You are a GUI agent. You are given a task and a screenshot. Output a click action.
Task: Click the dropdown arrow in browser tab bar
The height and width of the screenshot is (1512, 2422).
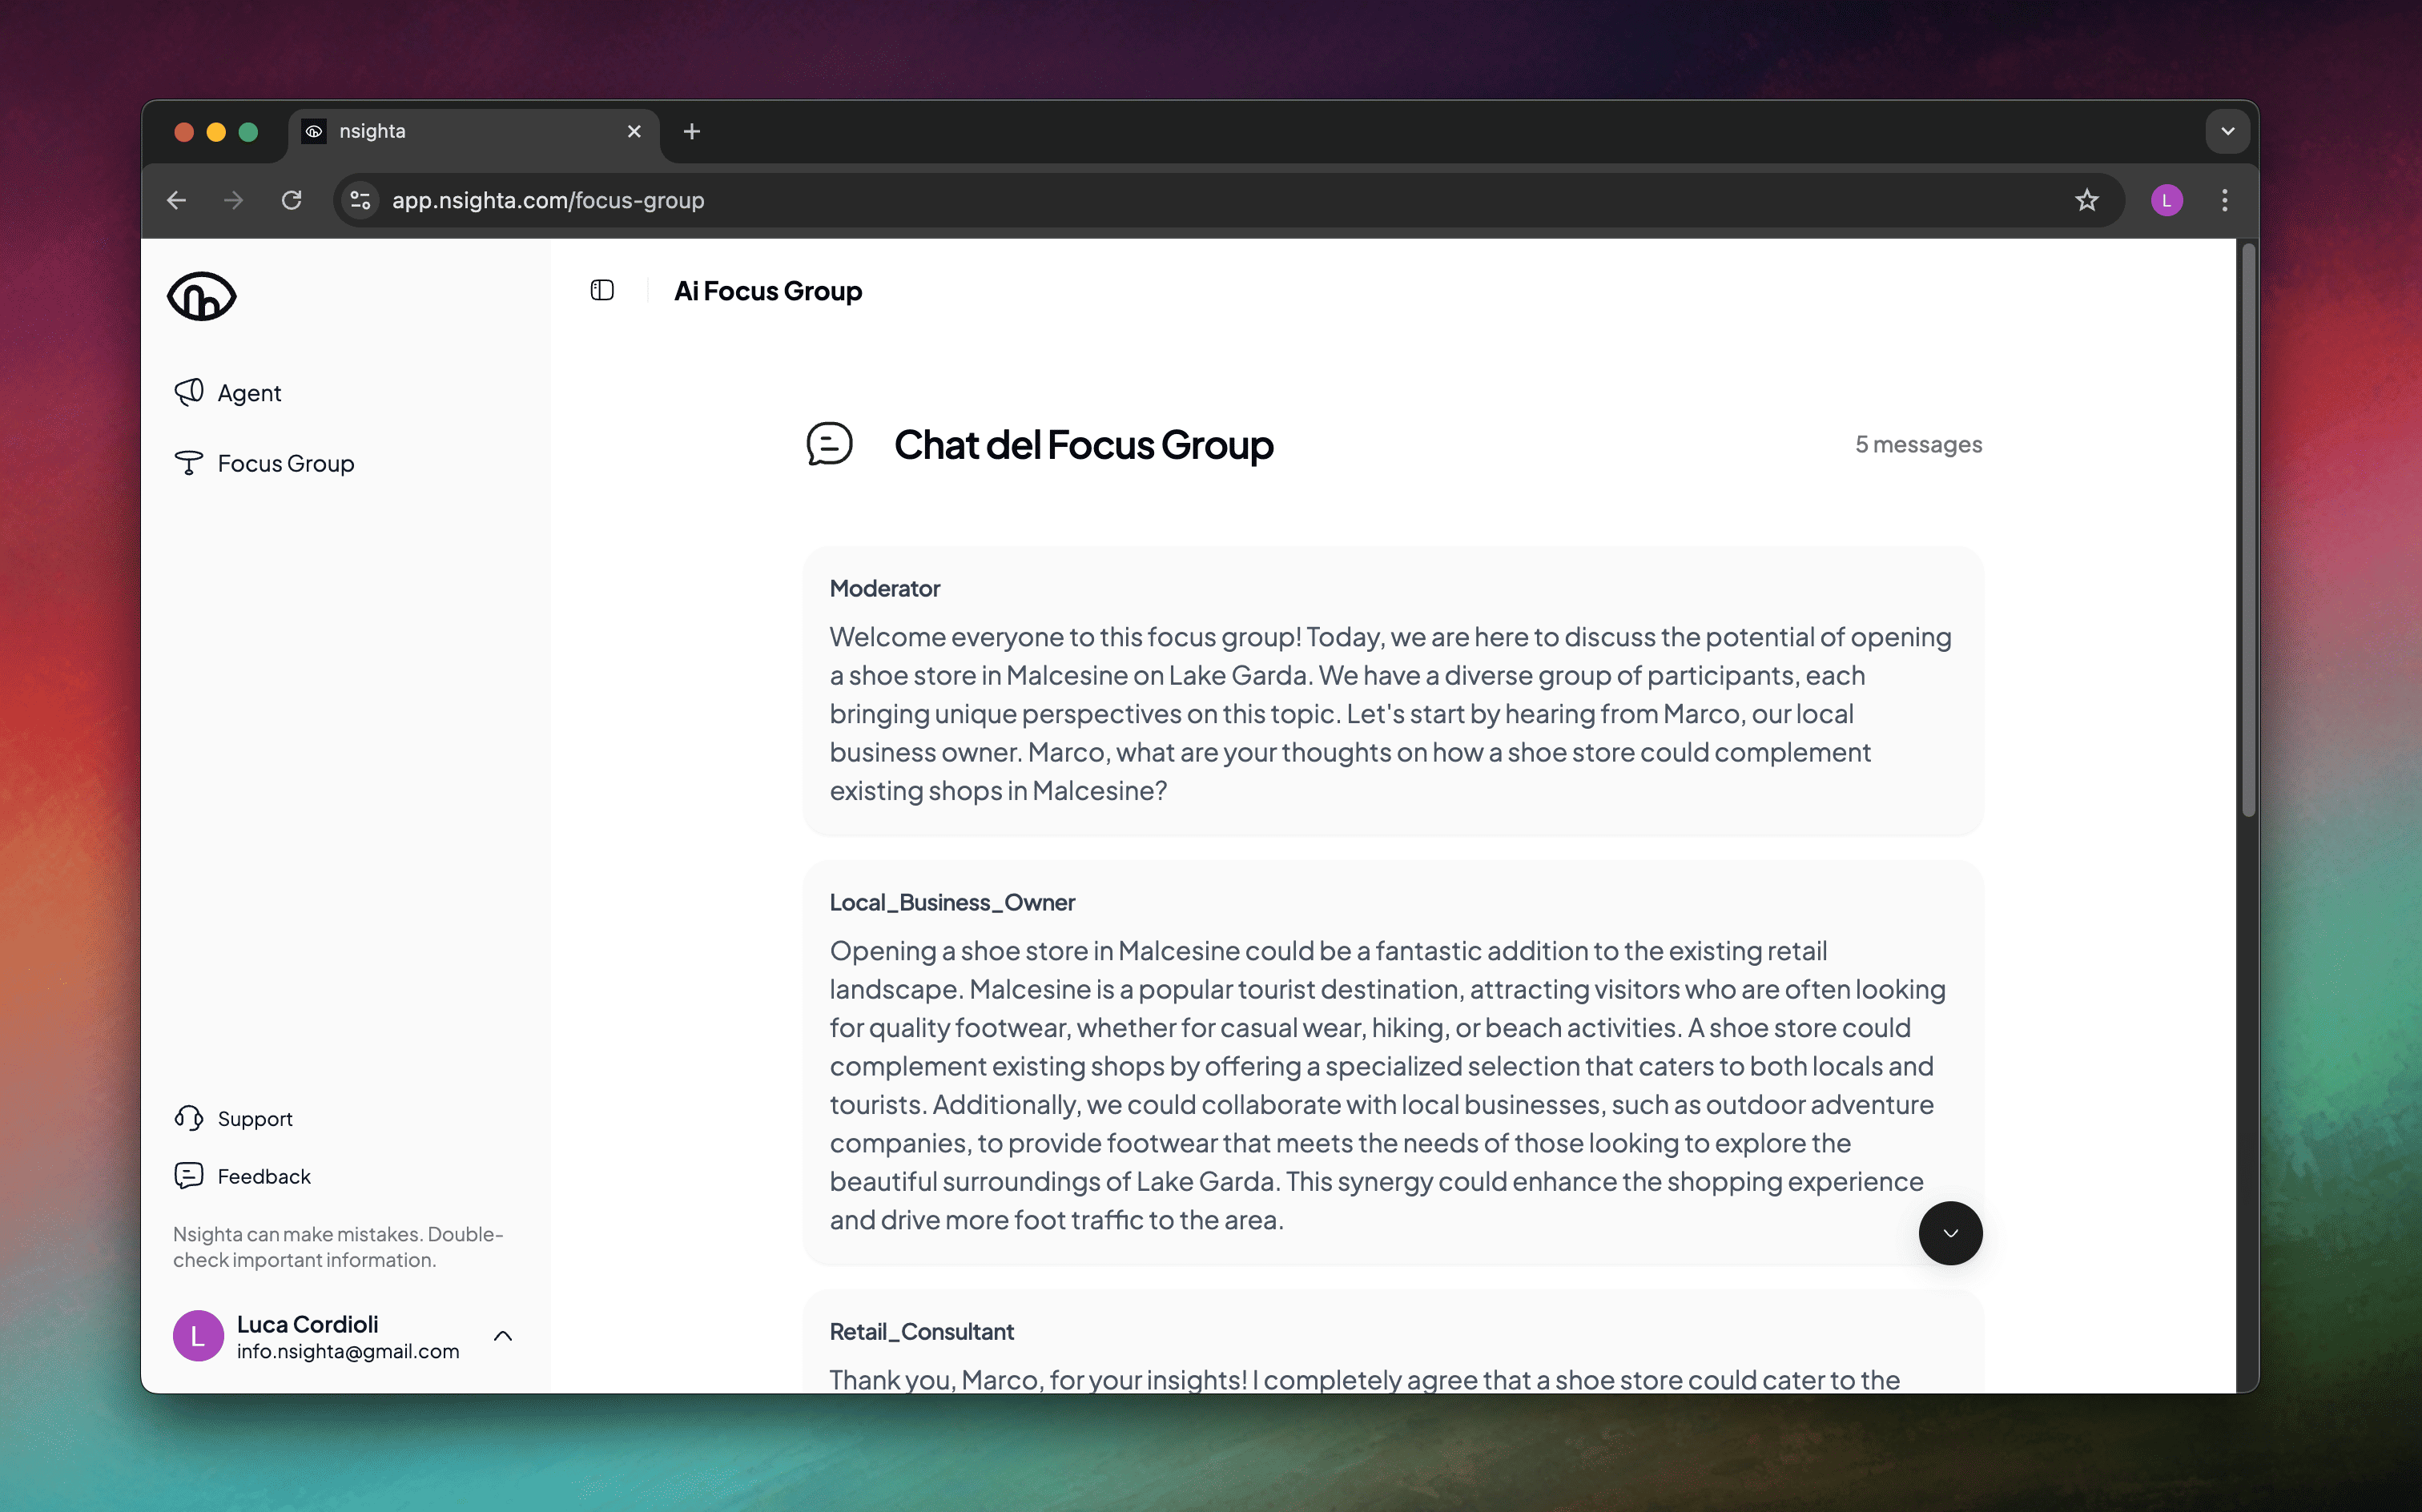point(2227,131)
